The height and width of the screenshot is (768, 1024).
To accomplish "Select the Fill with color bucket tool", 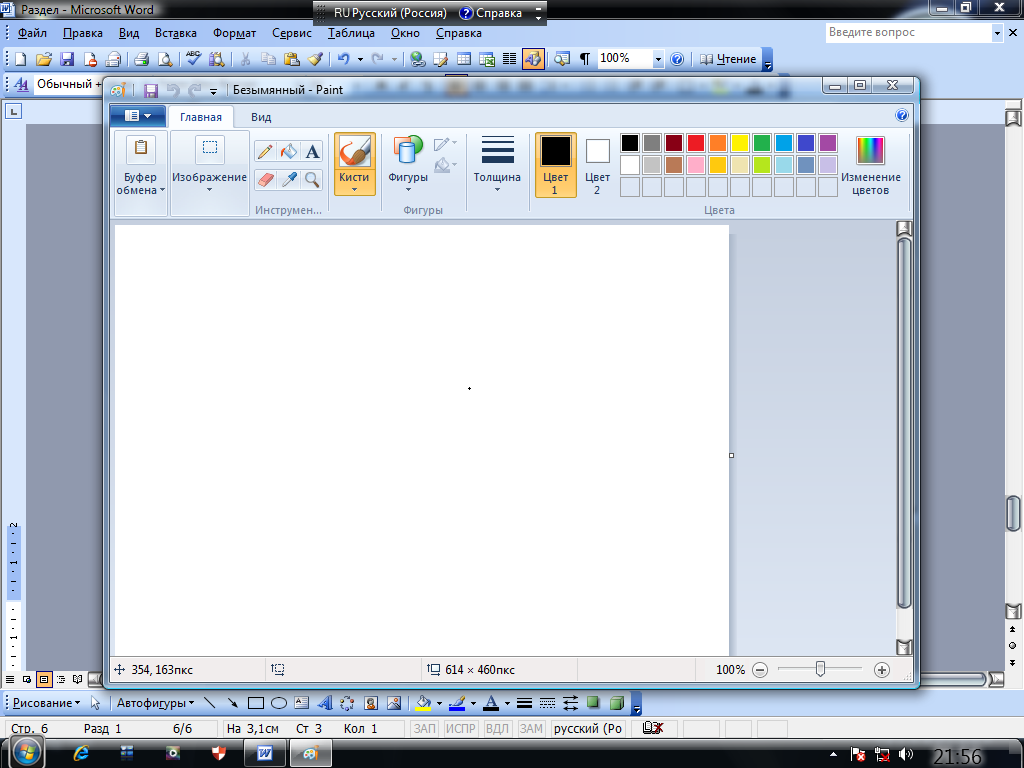I will coord(289,152).
